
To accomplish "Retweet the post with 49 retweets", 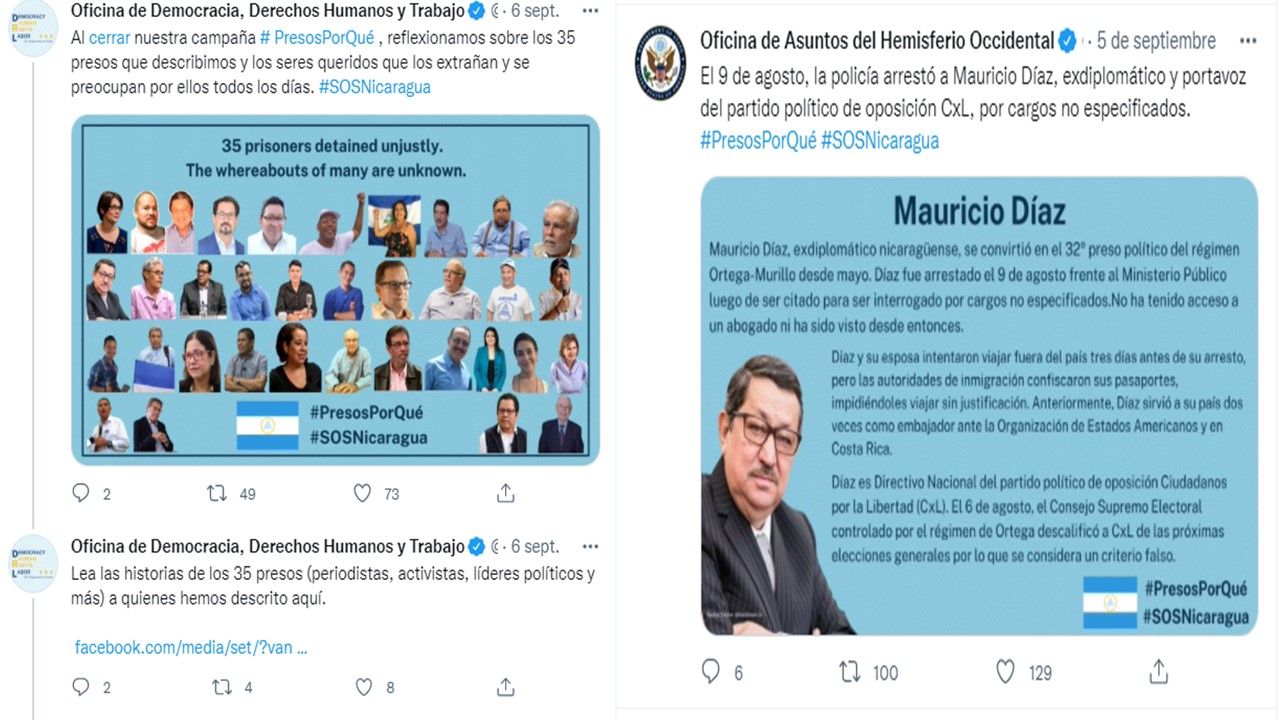I will click(217, 493).
